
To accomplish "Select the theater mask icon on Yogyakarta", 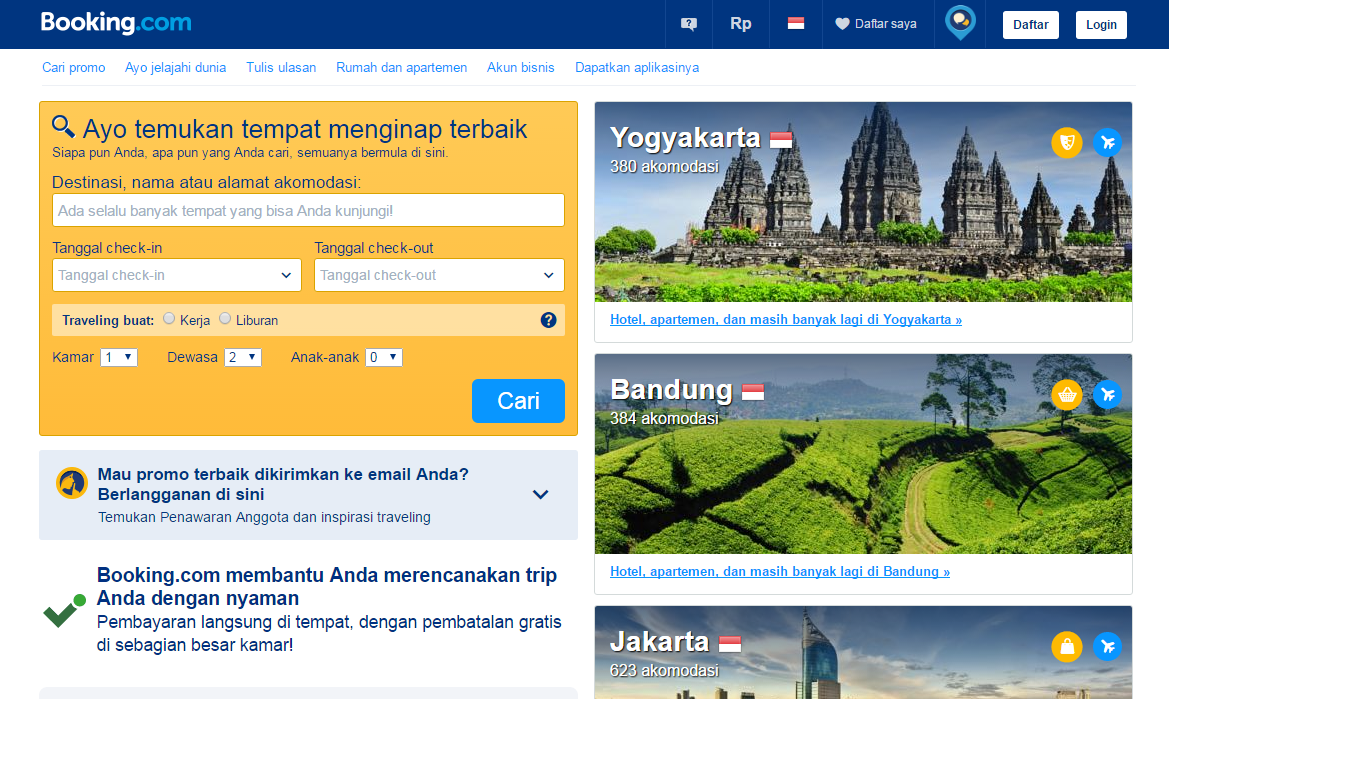I will click(1066, 142).
